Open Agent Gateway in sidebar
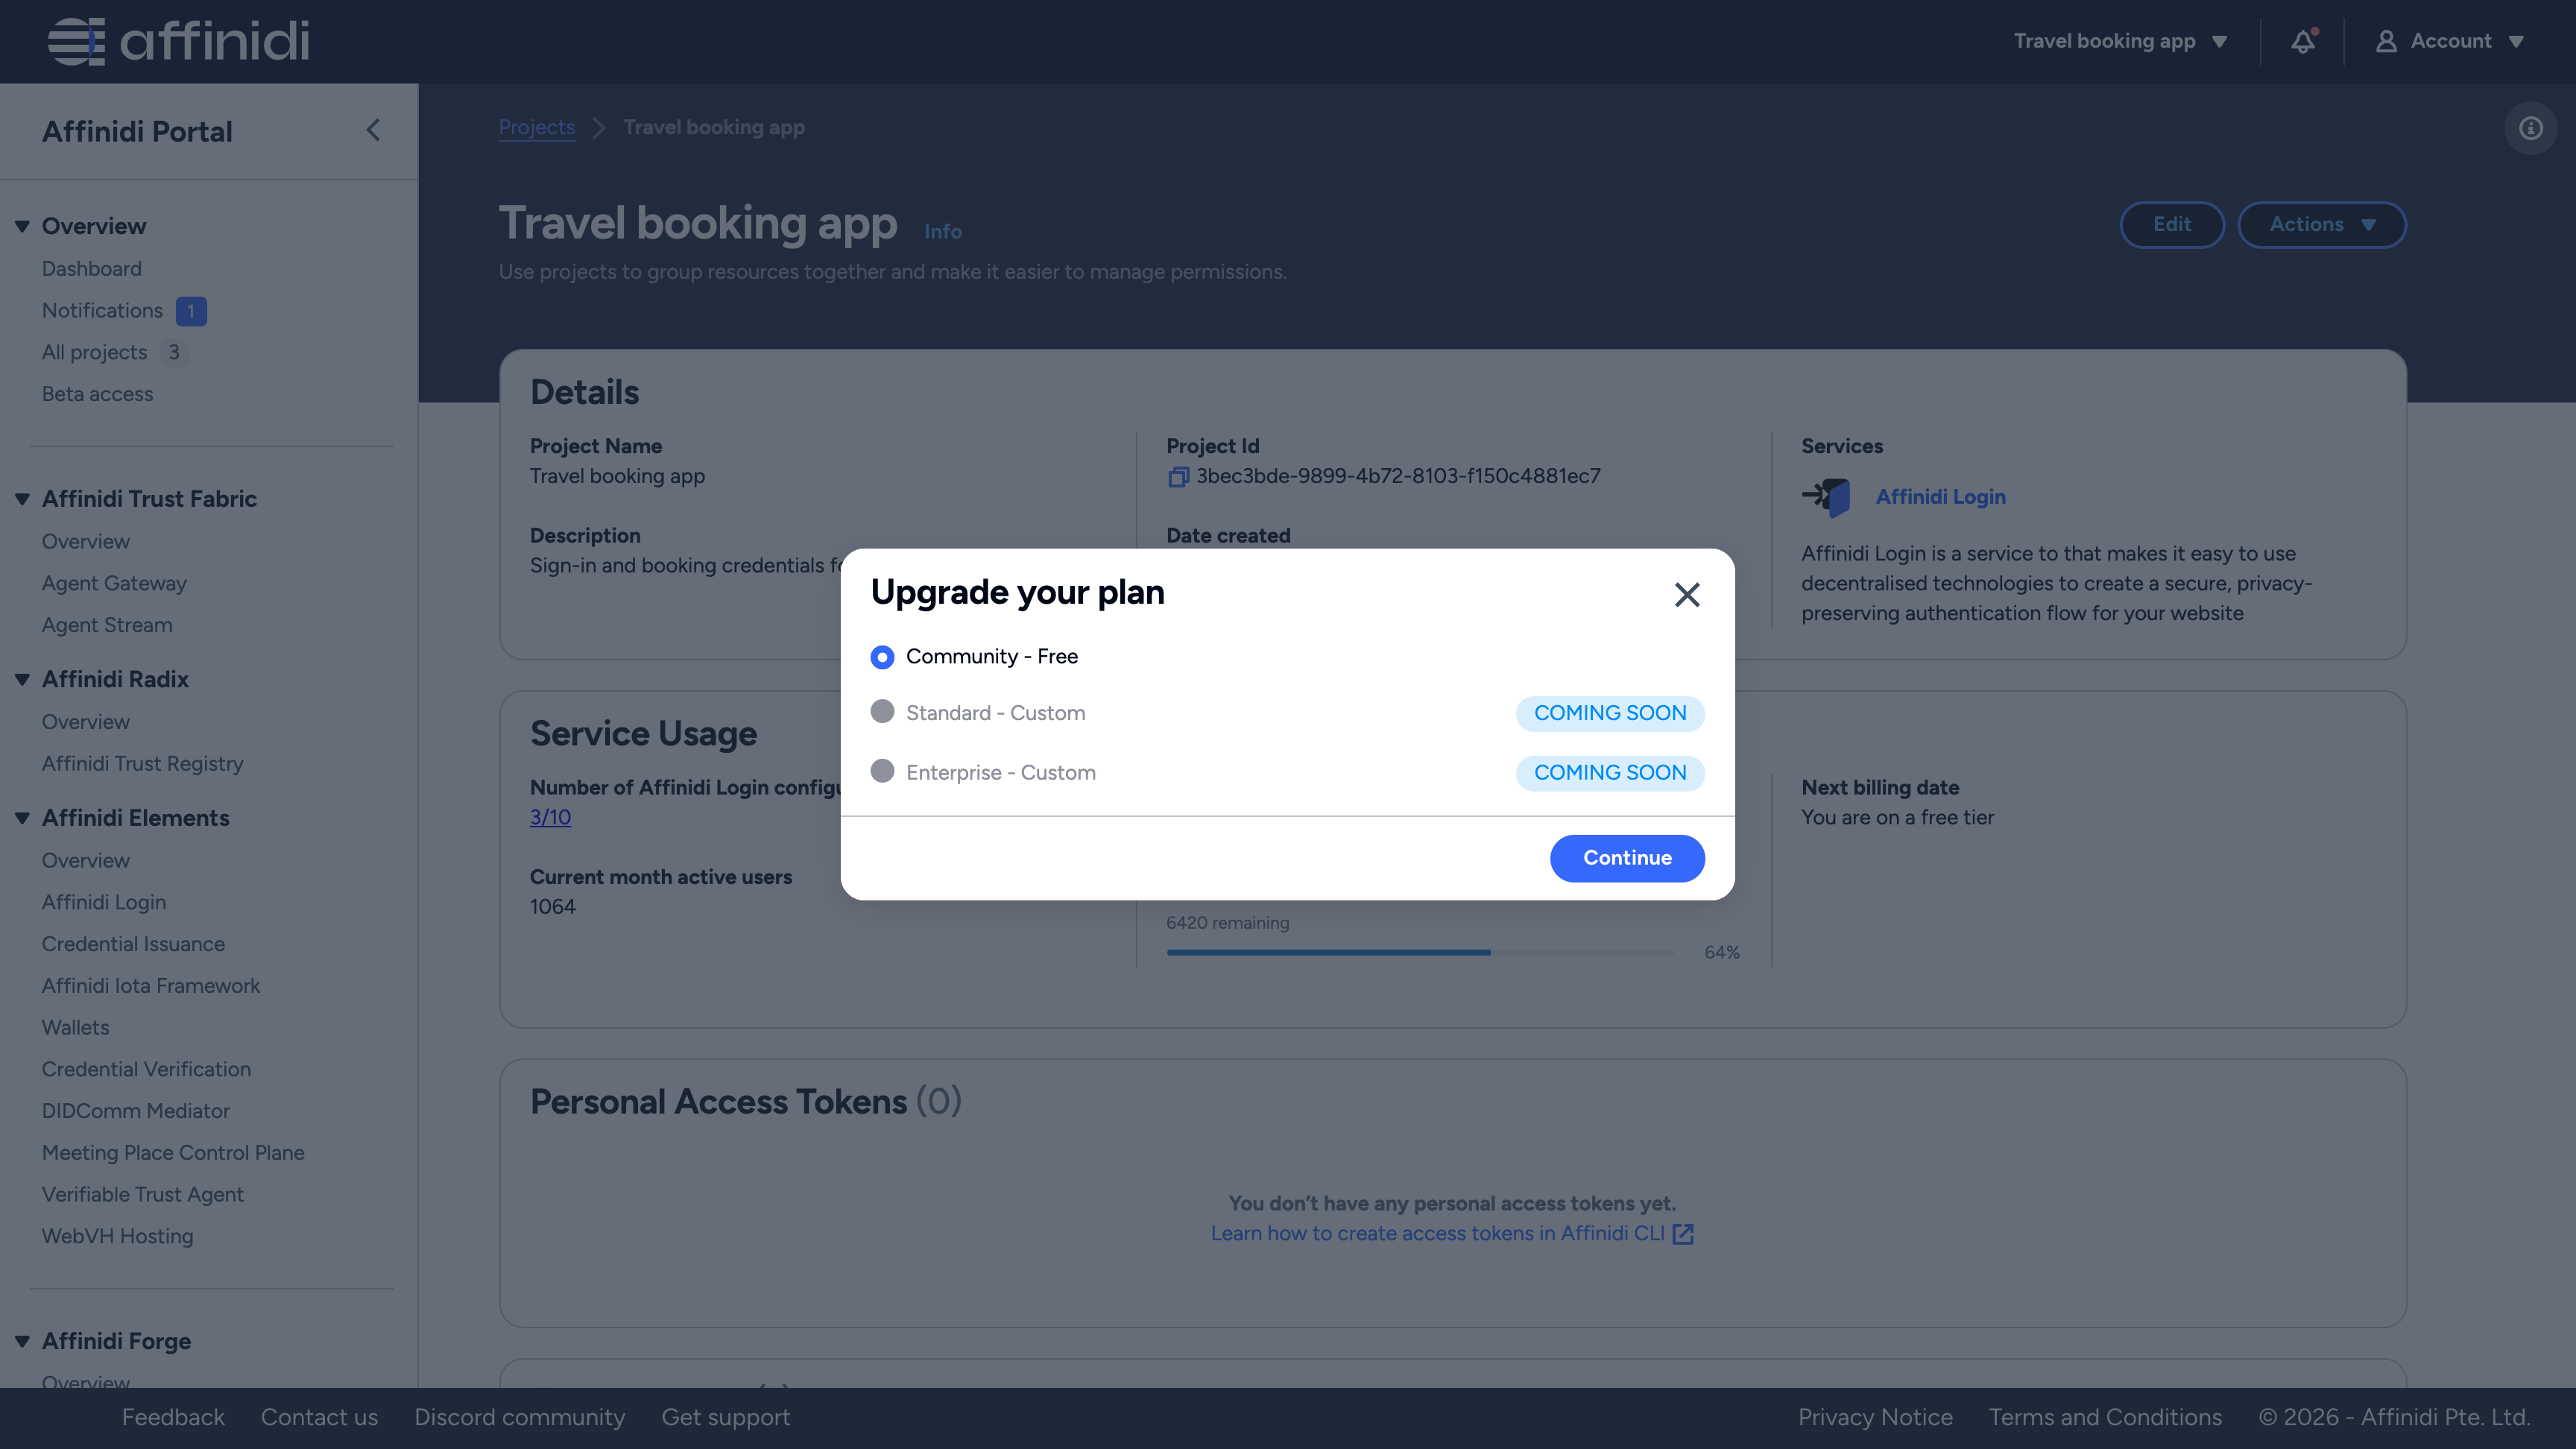This screenshot has width=2576, height=1449. tap(114, 583)
